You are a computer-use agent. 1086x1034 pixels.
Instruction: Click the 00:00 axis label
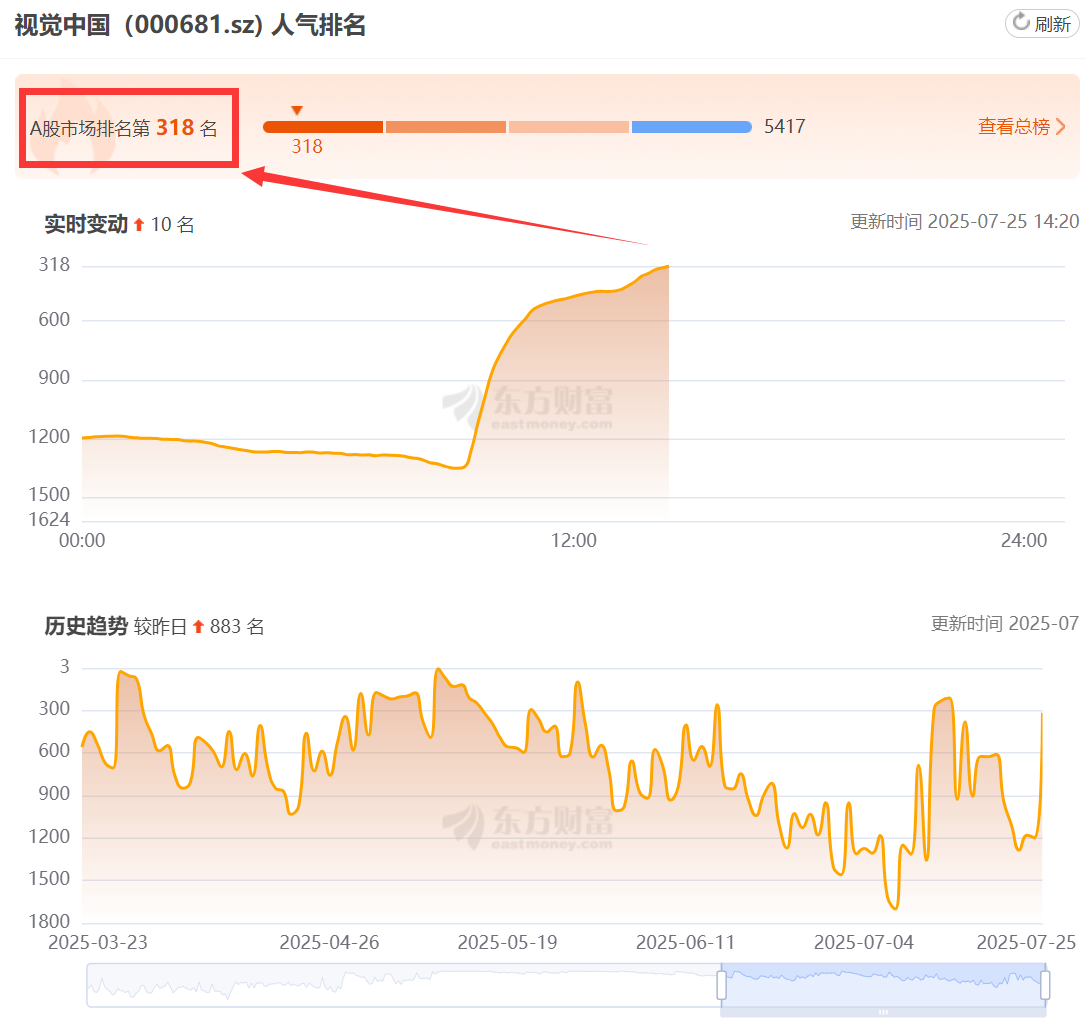click(x=82, y=540)
